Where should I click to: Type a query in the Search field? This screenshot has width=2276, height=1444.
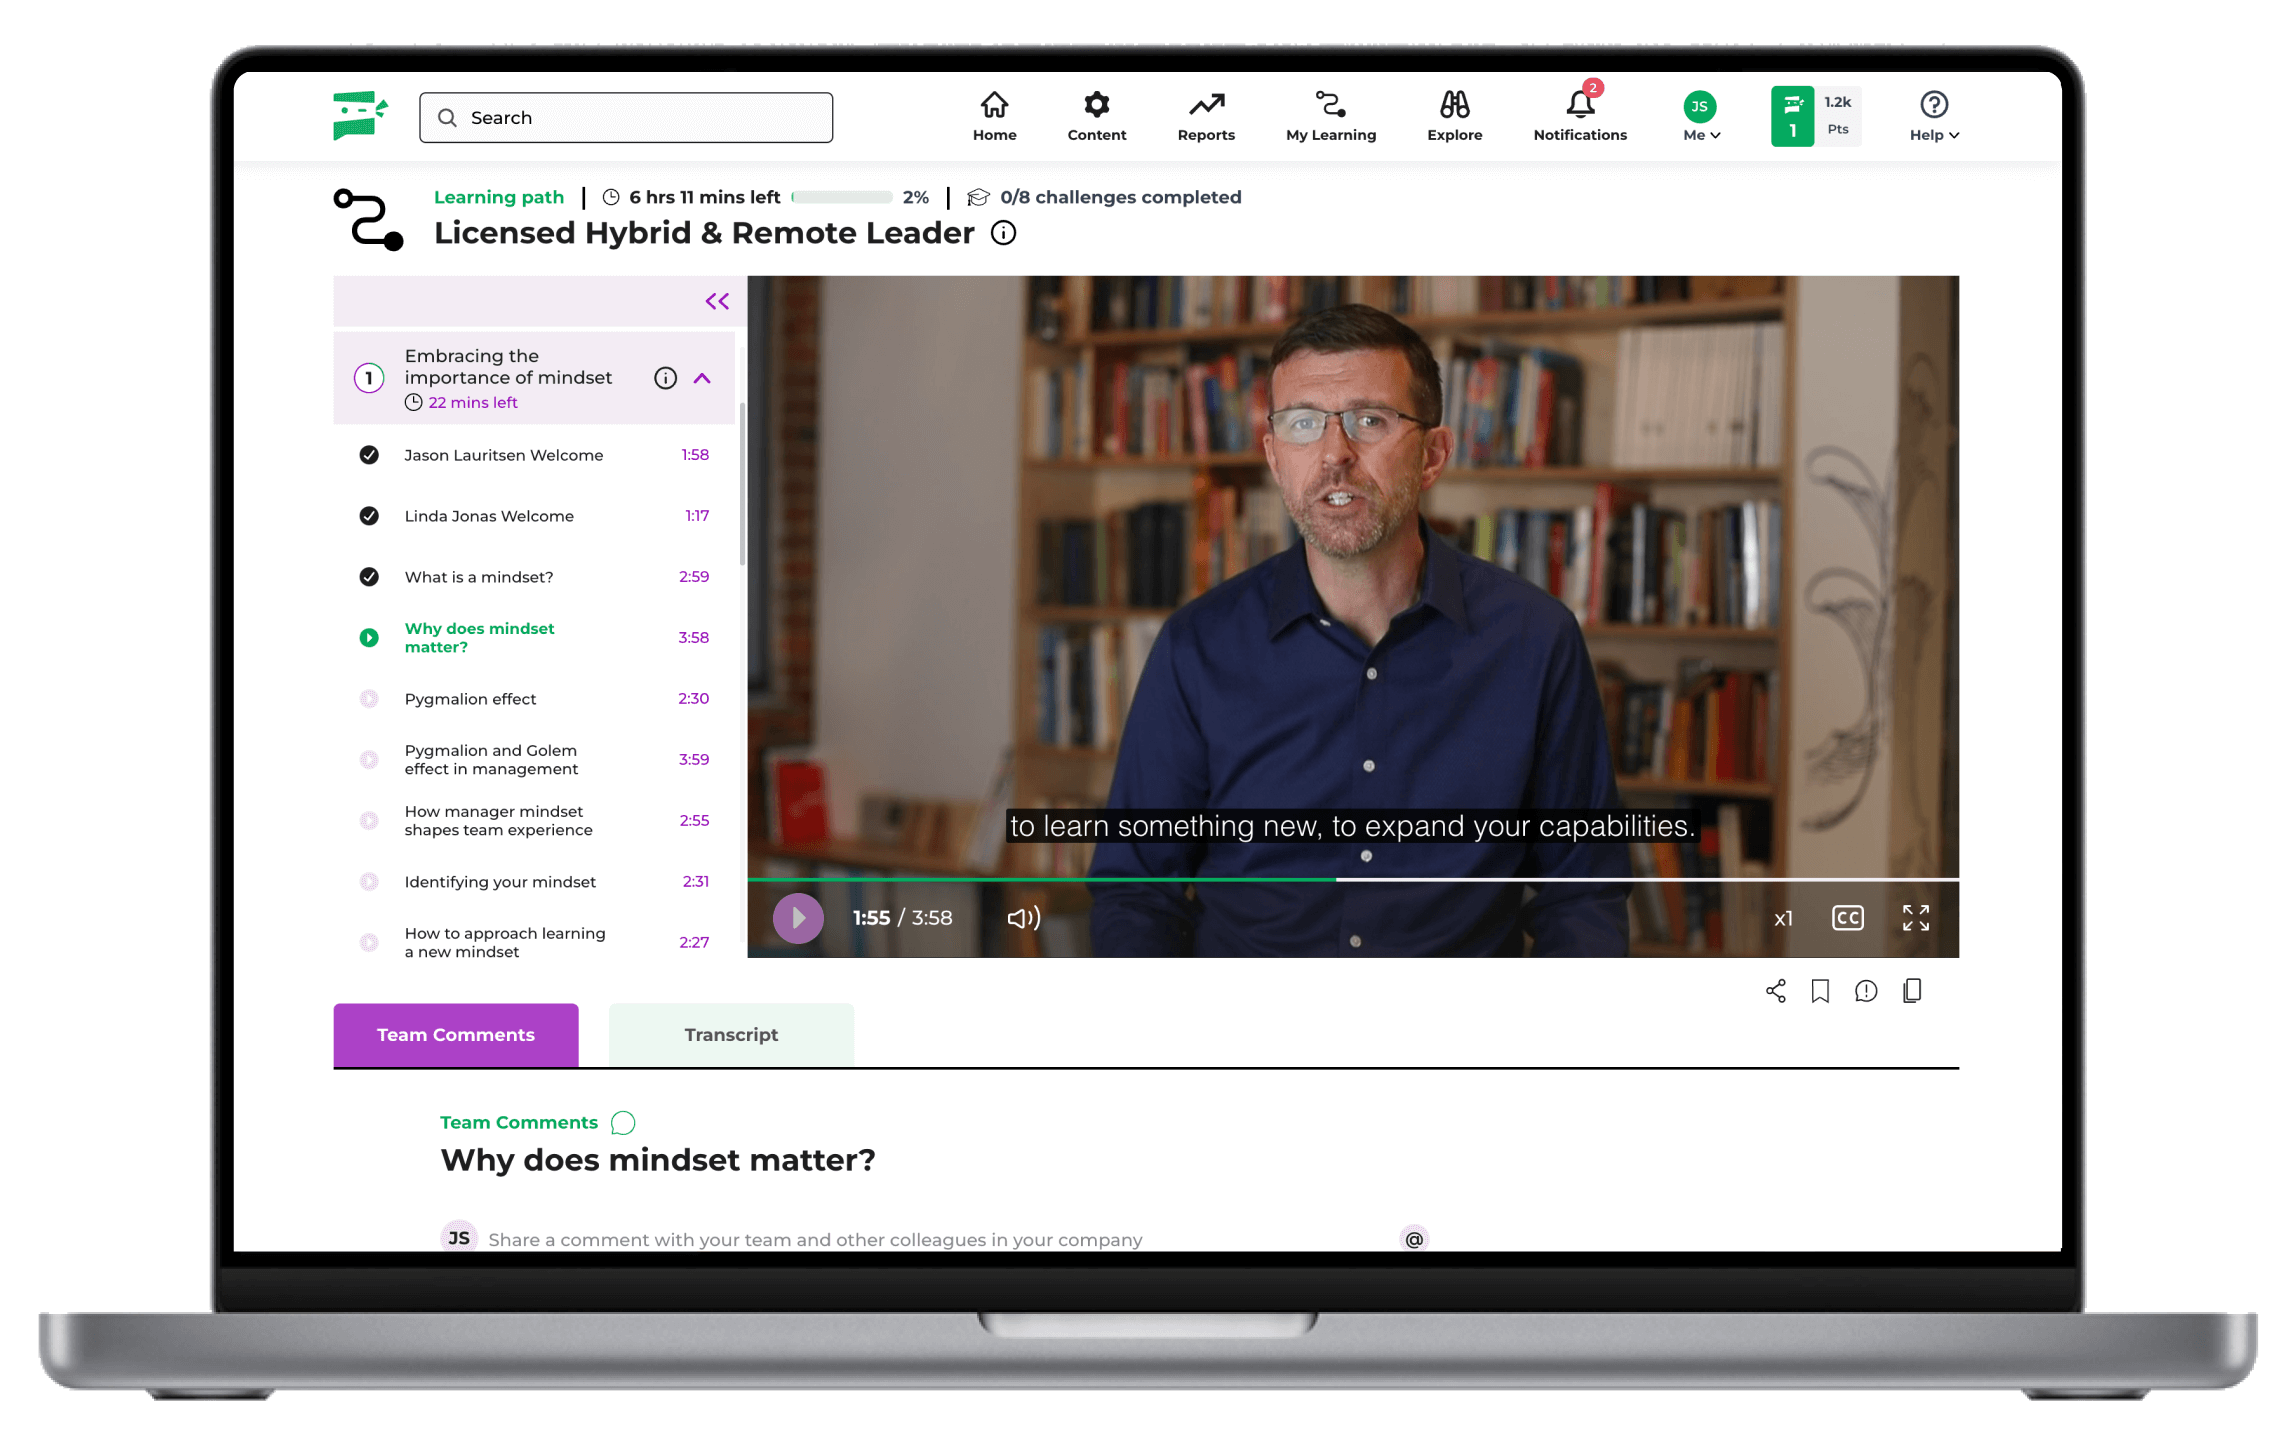click(x=625, y=117)
